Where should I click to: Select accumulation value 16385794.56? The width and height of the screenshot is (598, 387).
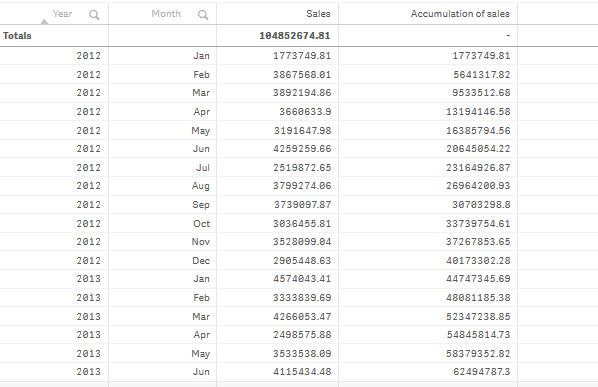478,130
